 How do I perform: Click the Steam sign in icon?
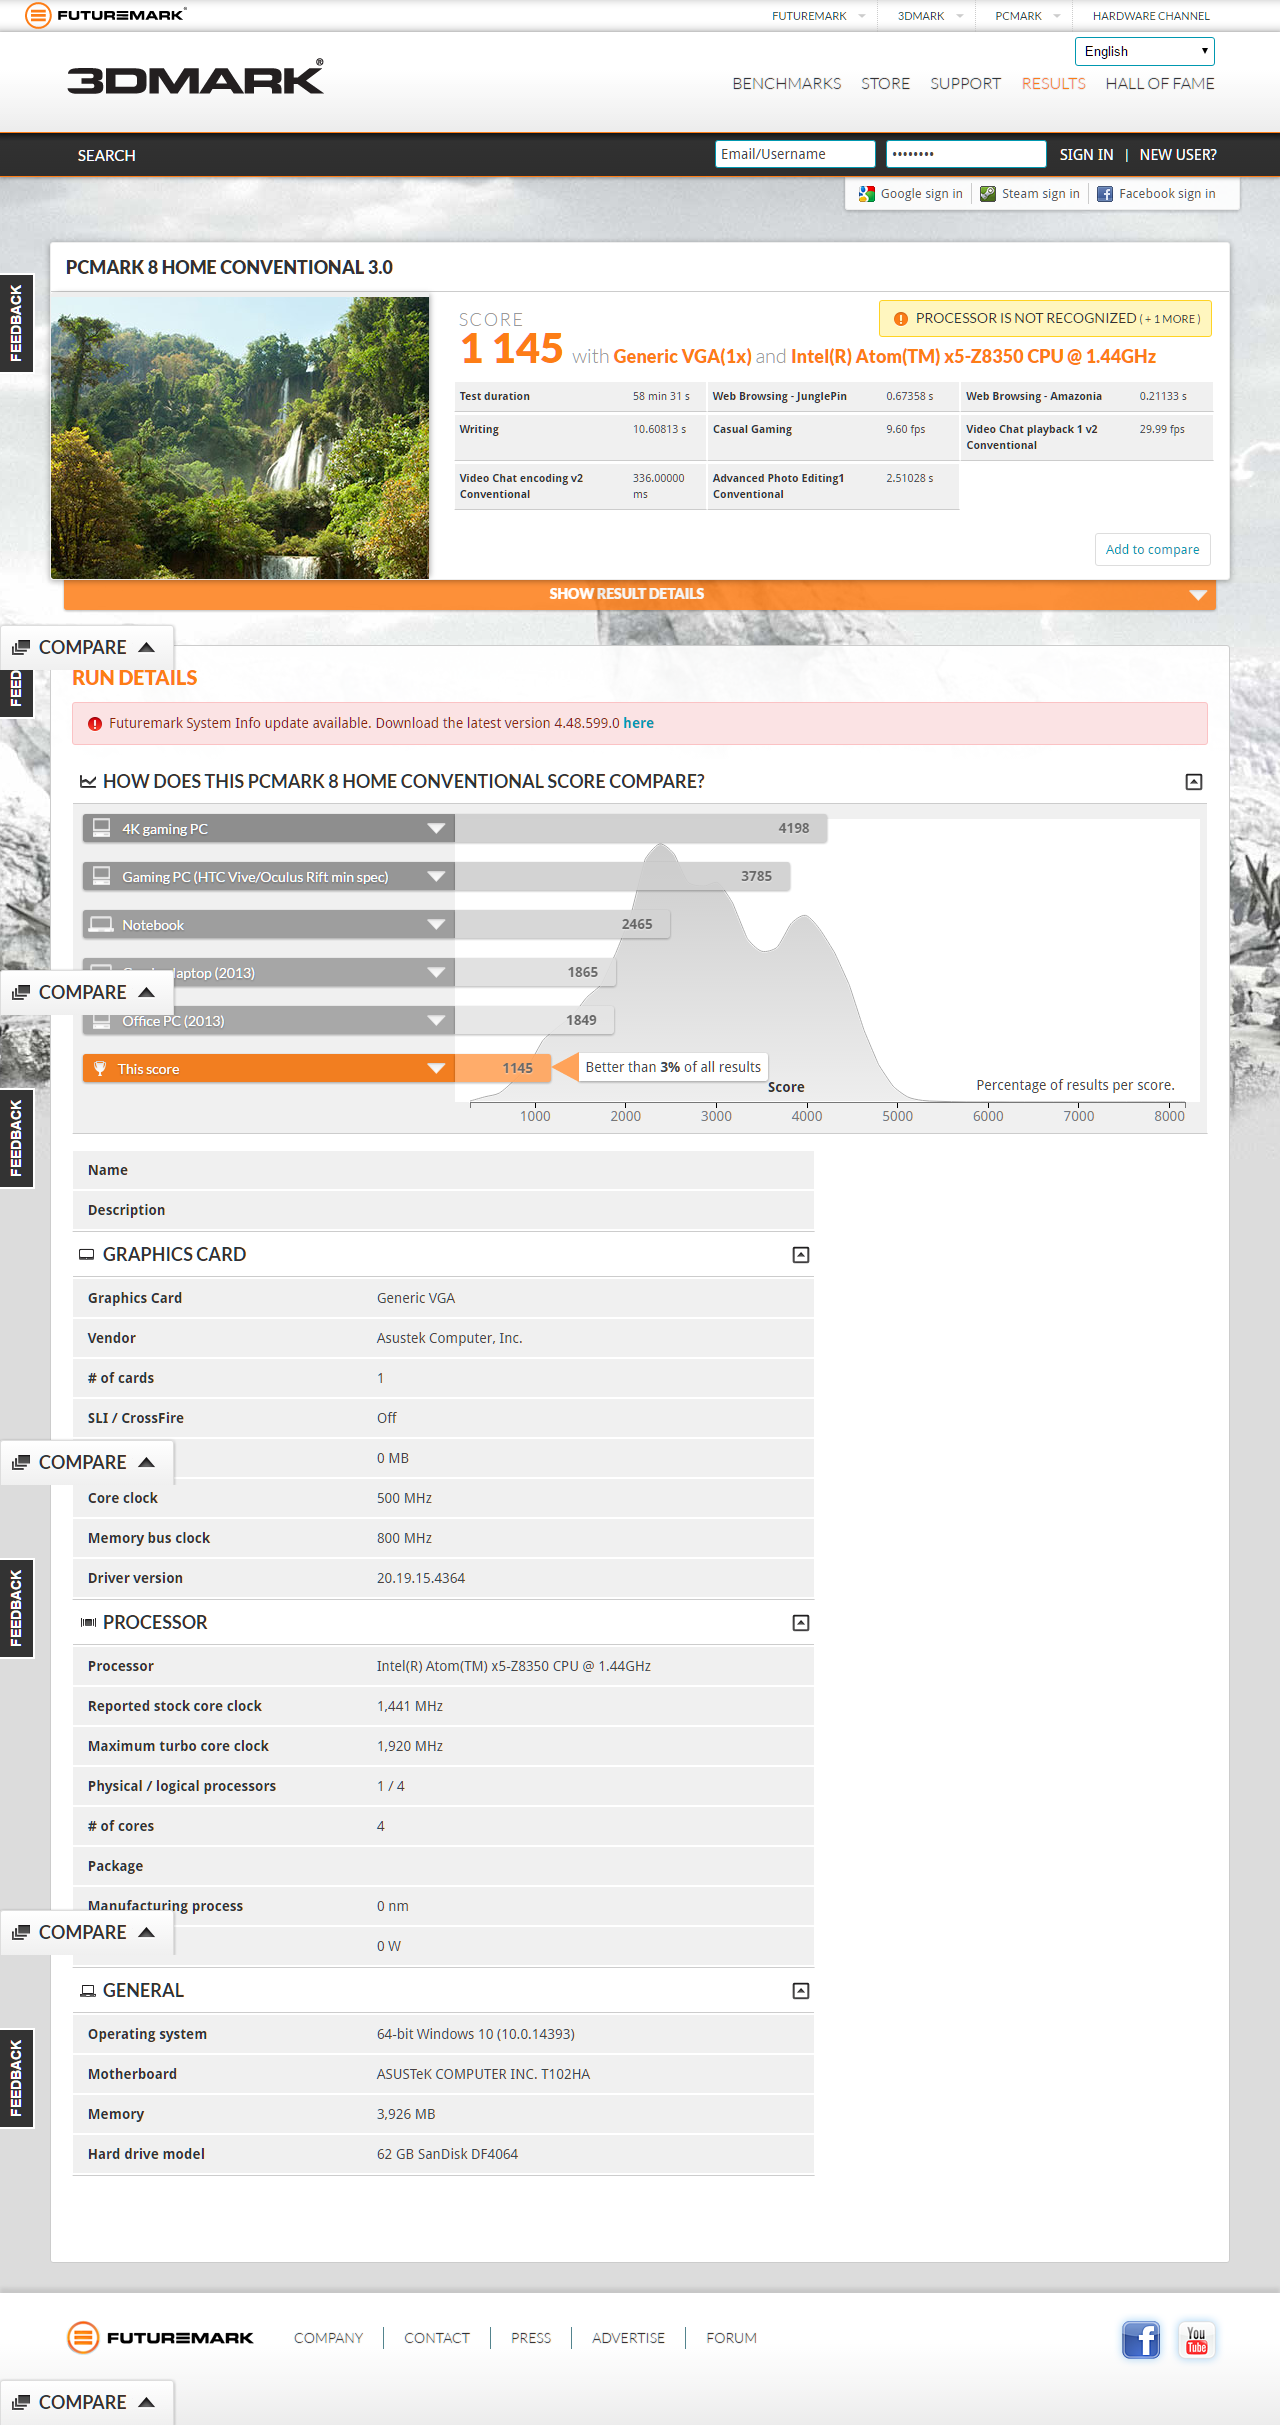(988, 194)
